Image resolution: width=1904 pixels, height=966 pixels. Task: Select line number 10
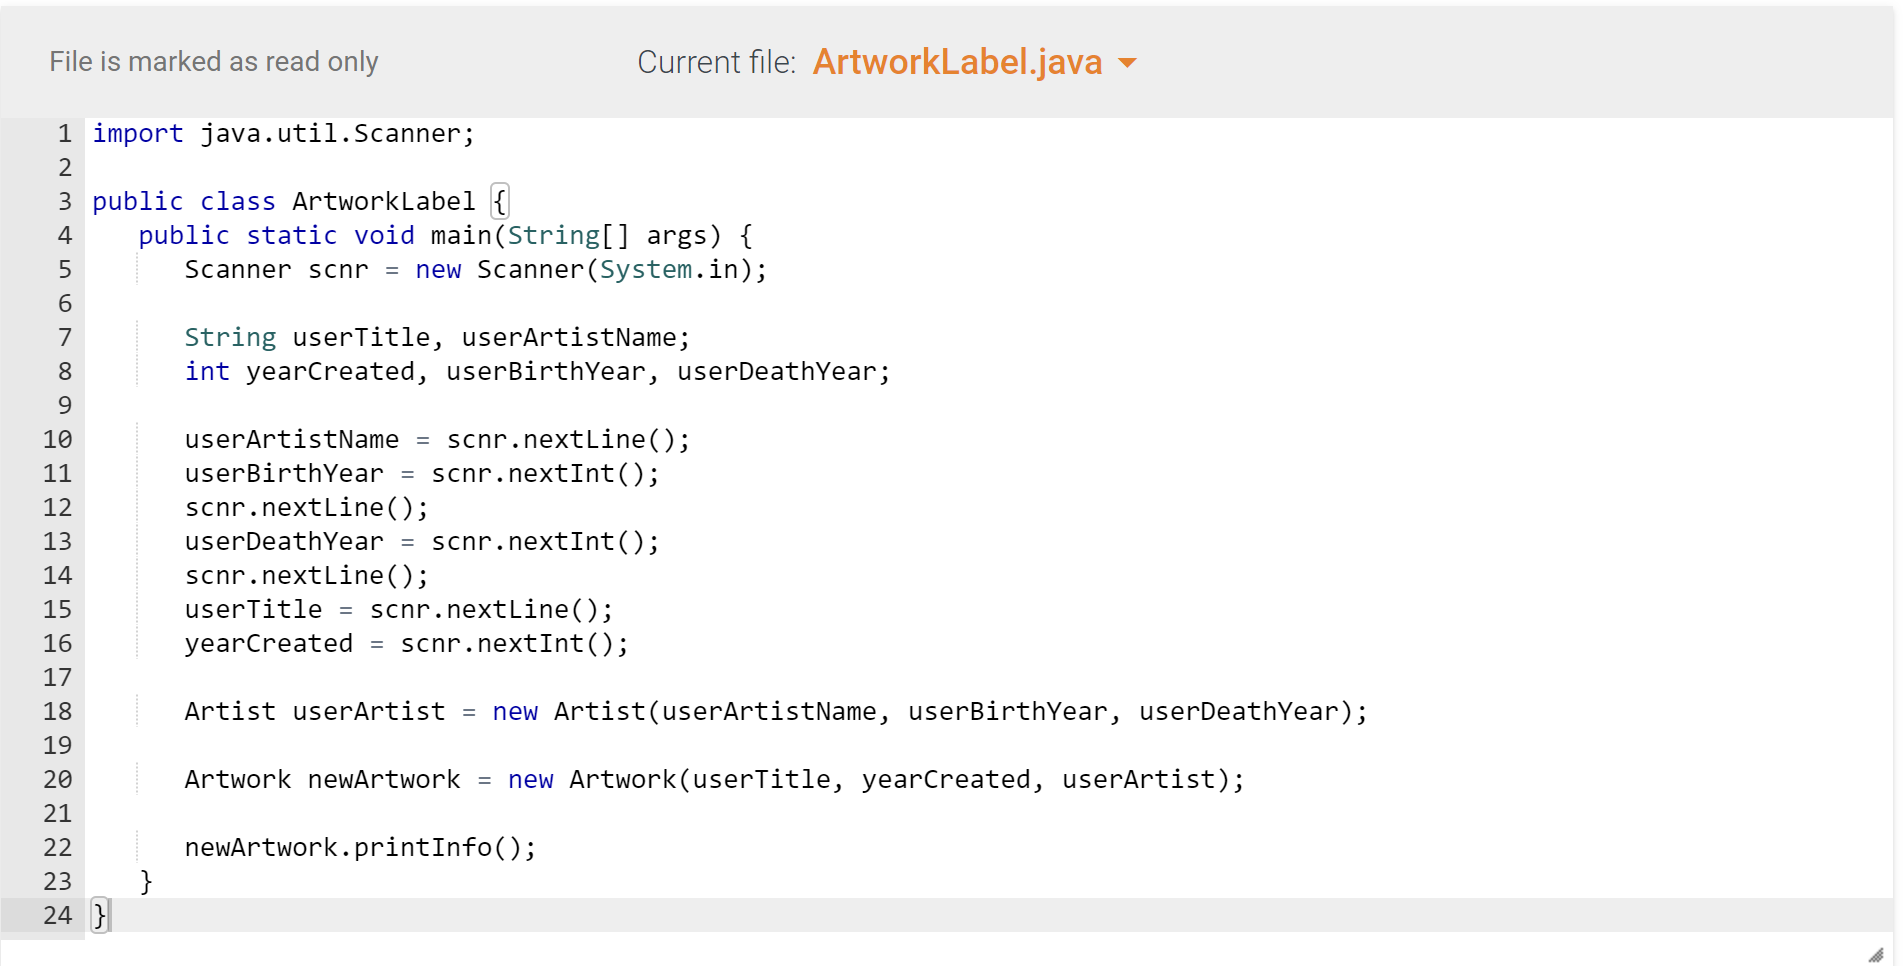(x=57, y=439)
